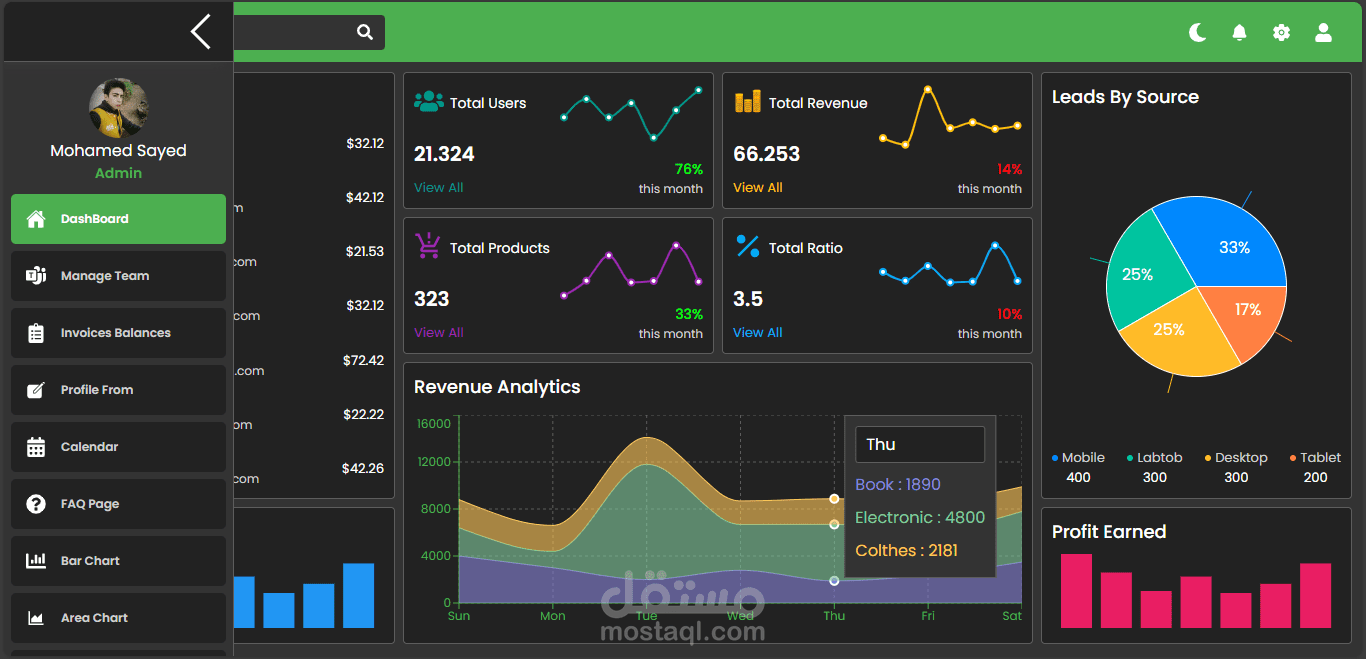Toggle the Labtob legend entry

tap(1155, 458)
